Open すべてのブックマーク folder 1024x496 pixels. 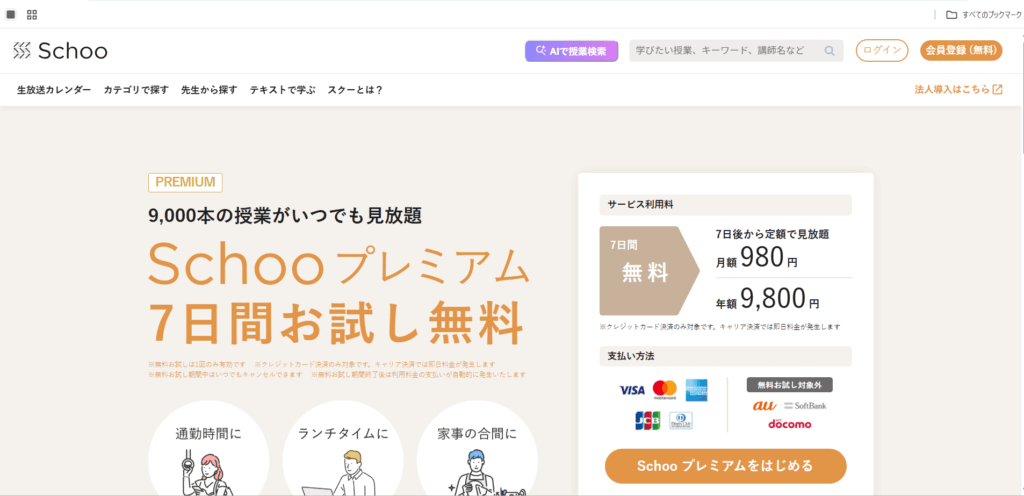tap(983, 14)
